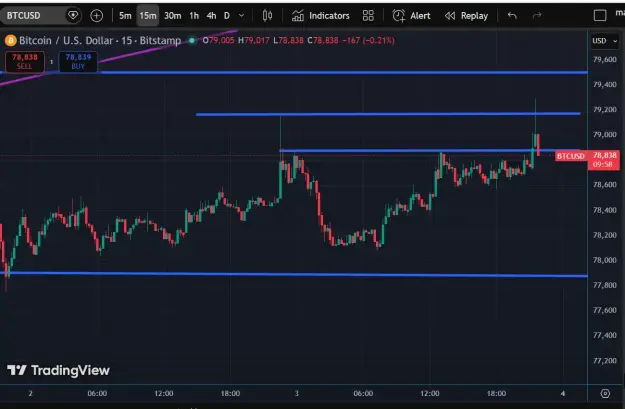
Task: Expand the timeframe interval dropdown chevron
Action: (x=242, y=16)
